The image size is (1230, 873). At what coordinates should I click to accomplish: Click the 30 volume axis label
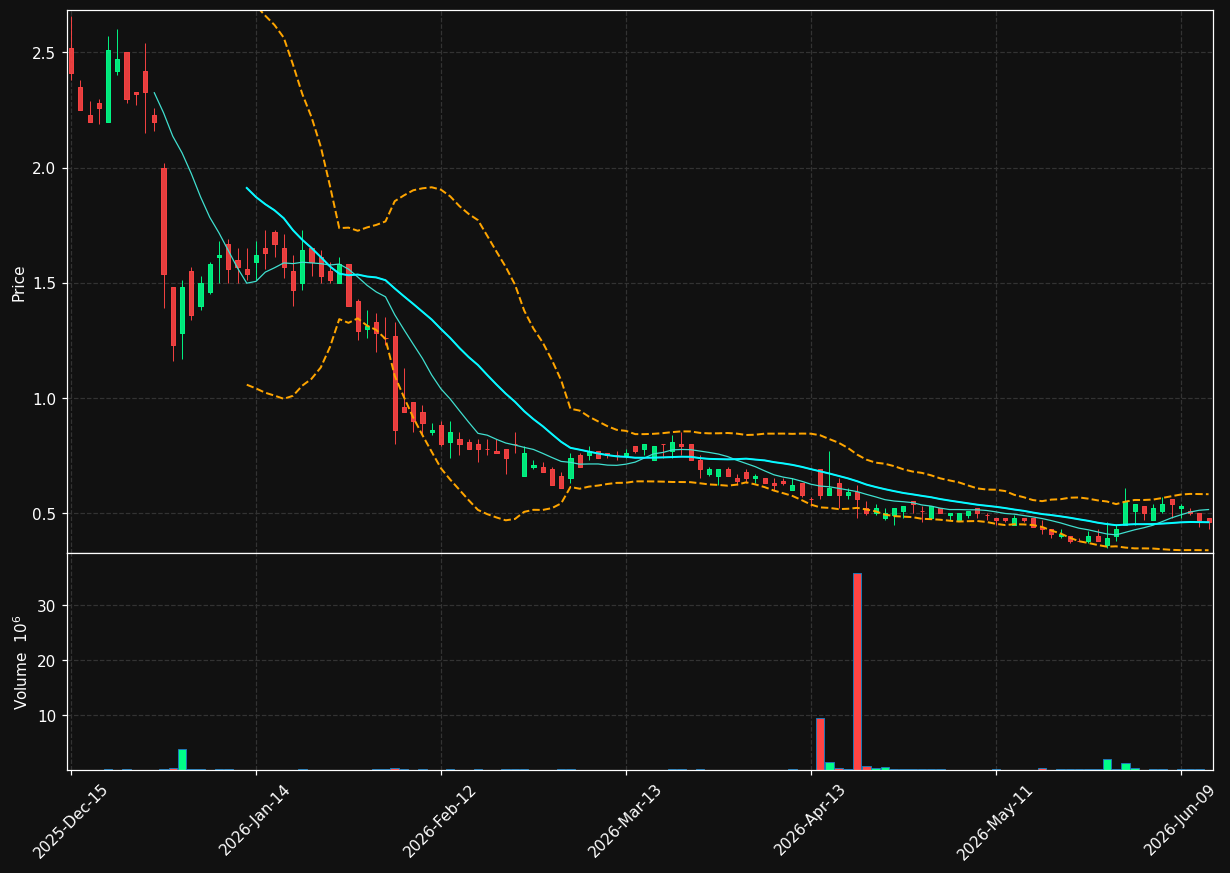tap(47, 606)
